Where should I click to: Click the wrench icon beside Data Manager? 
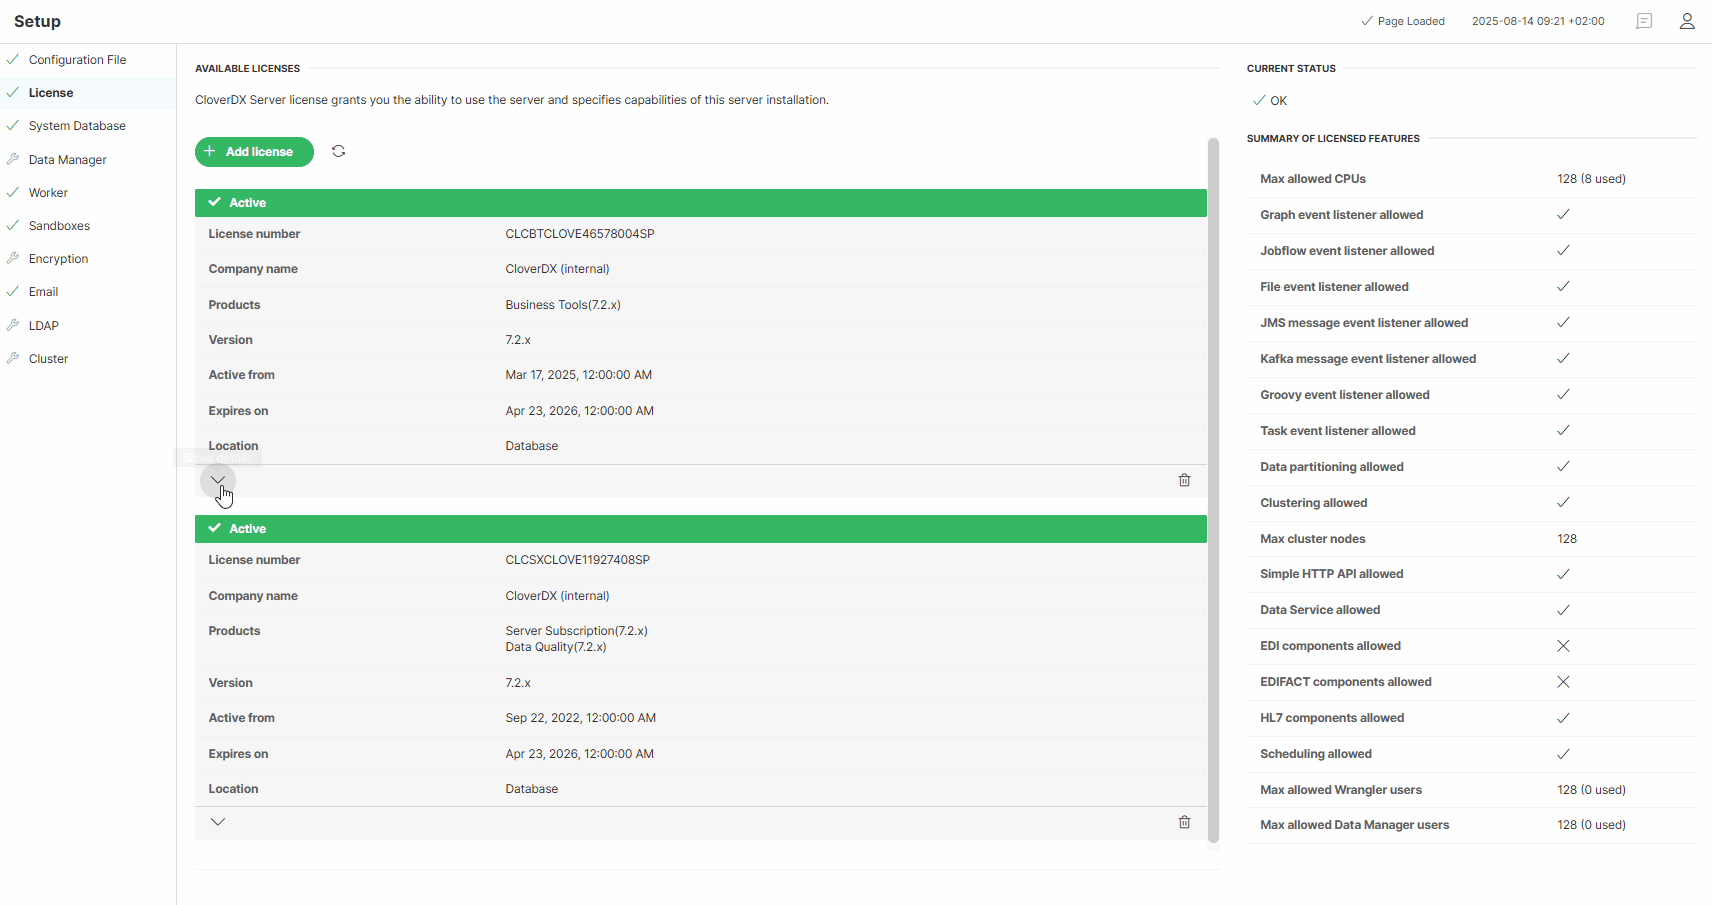point(13,159)
